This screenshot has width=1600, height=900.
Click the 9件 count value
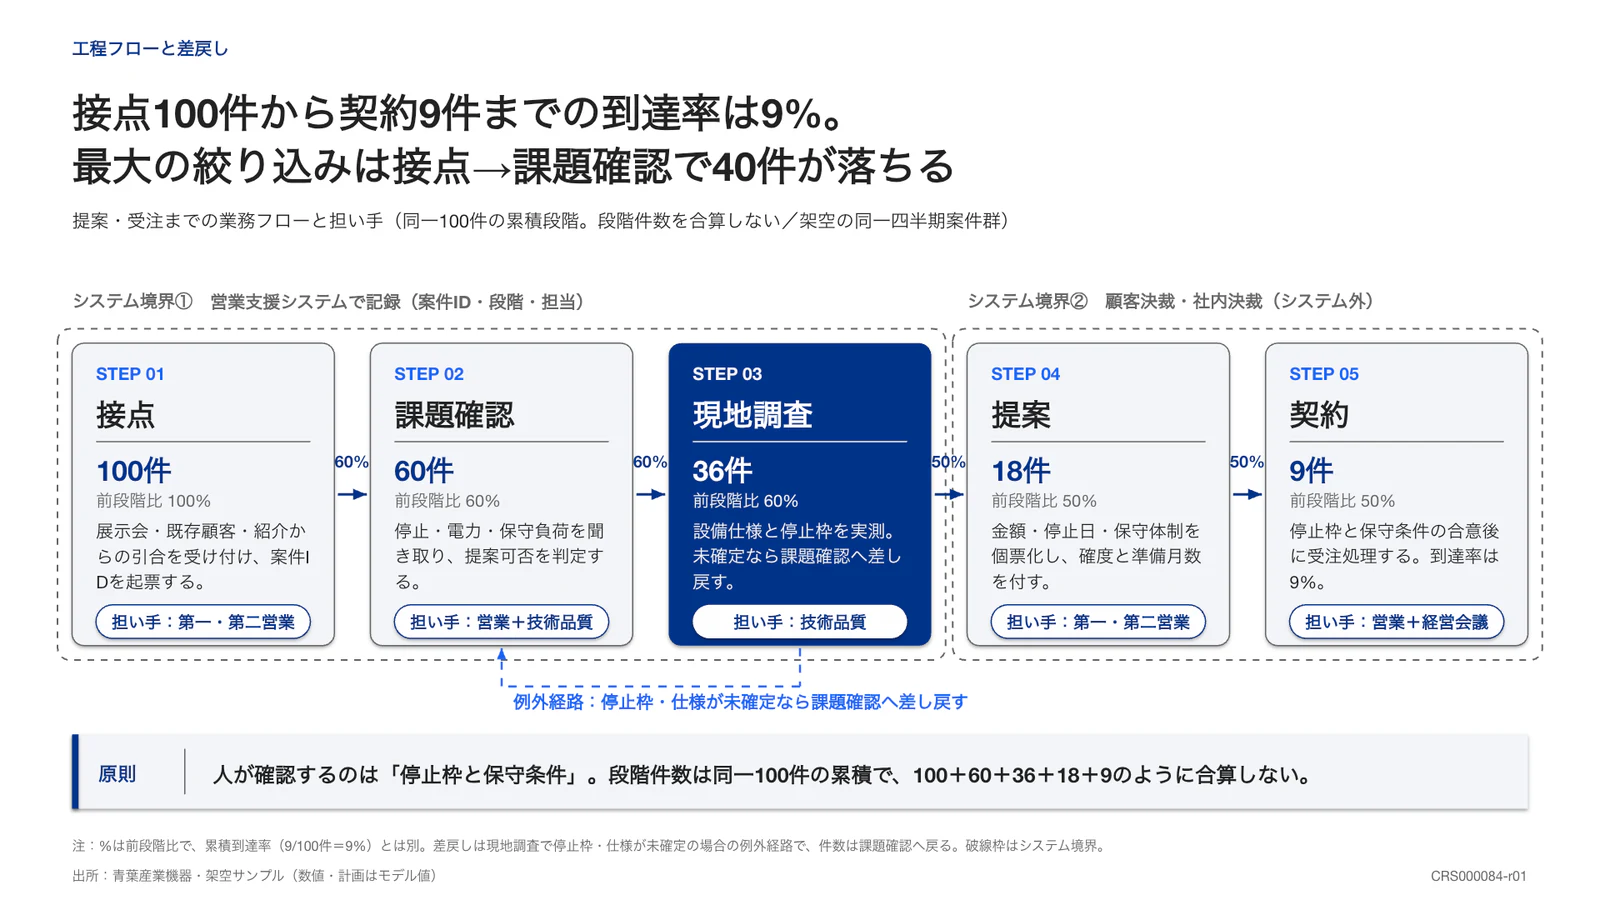point(1311,470)
